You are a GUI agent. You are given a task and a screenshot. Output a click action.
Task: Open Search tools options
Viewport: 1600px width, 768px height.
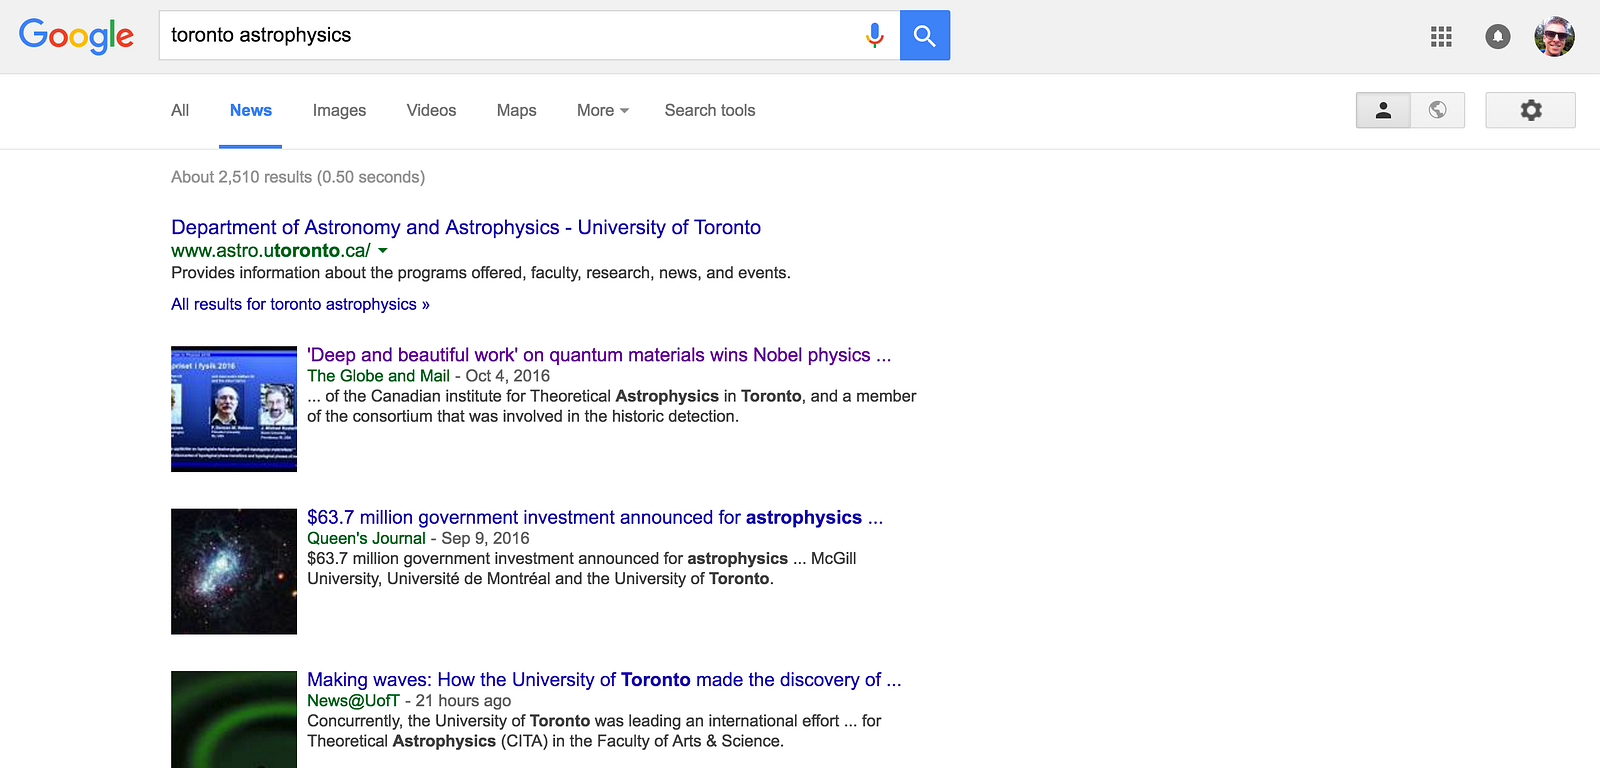point(710,110)
